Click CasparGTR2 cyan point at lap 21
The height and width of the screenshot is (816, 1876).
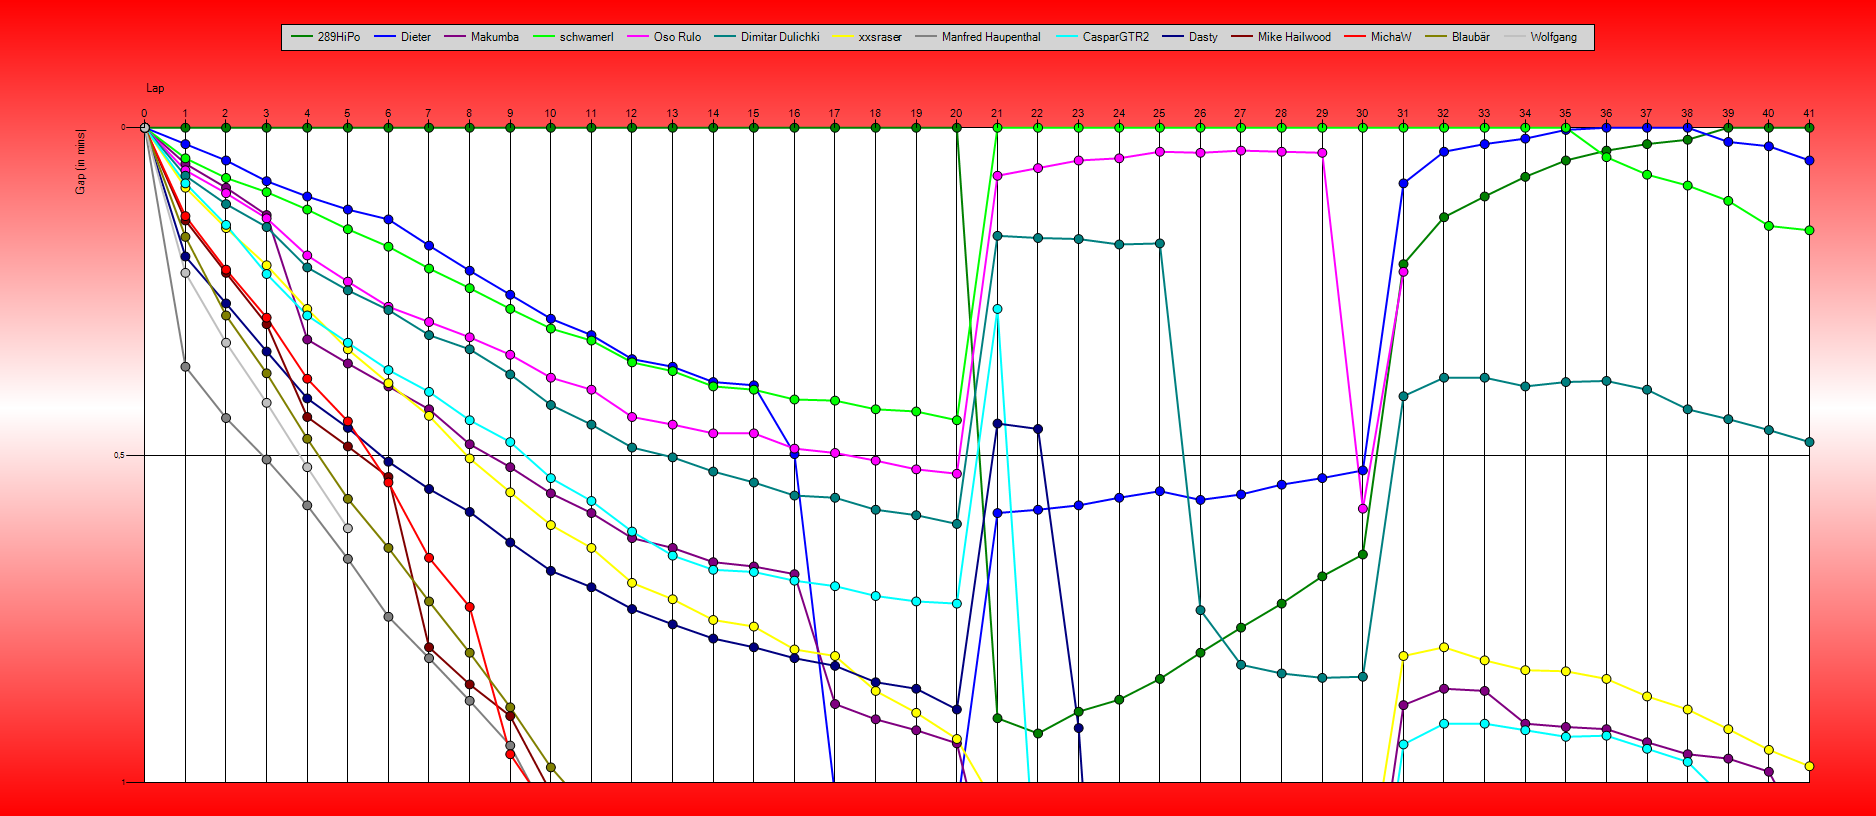click(x=997, y=309)
